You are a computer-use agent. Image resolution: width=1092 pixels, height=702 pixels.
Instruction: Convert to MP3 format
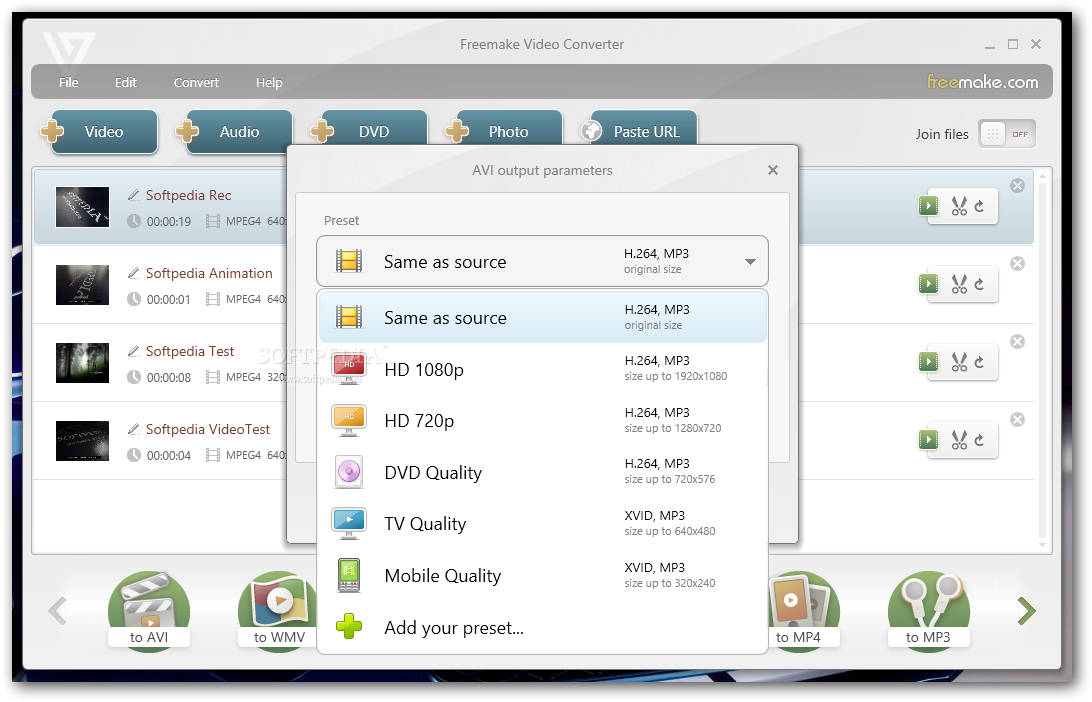tap(928, 610)
